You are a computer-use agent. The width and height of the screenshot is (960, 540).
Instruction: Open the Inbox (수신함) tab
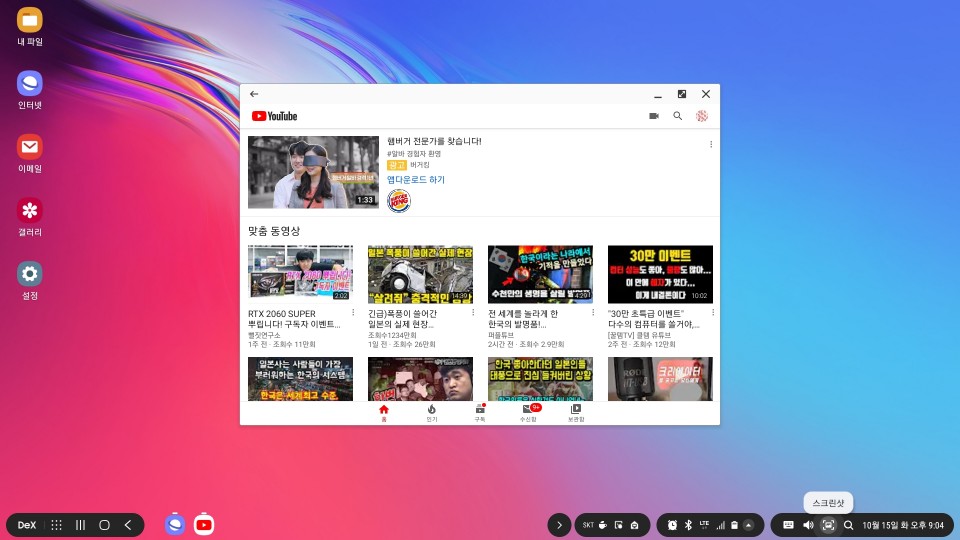tap(528, 413)
